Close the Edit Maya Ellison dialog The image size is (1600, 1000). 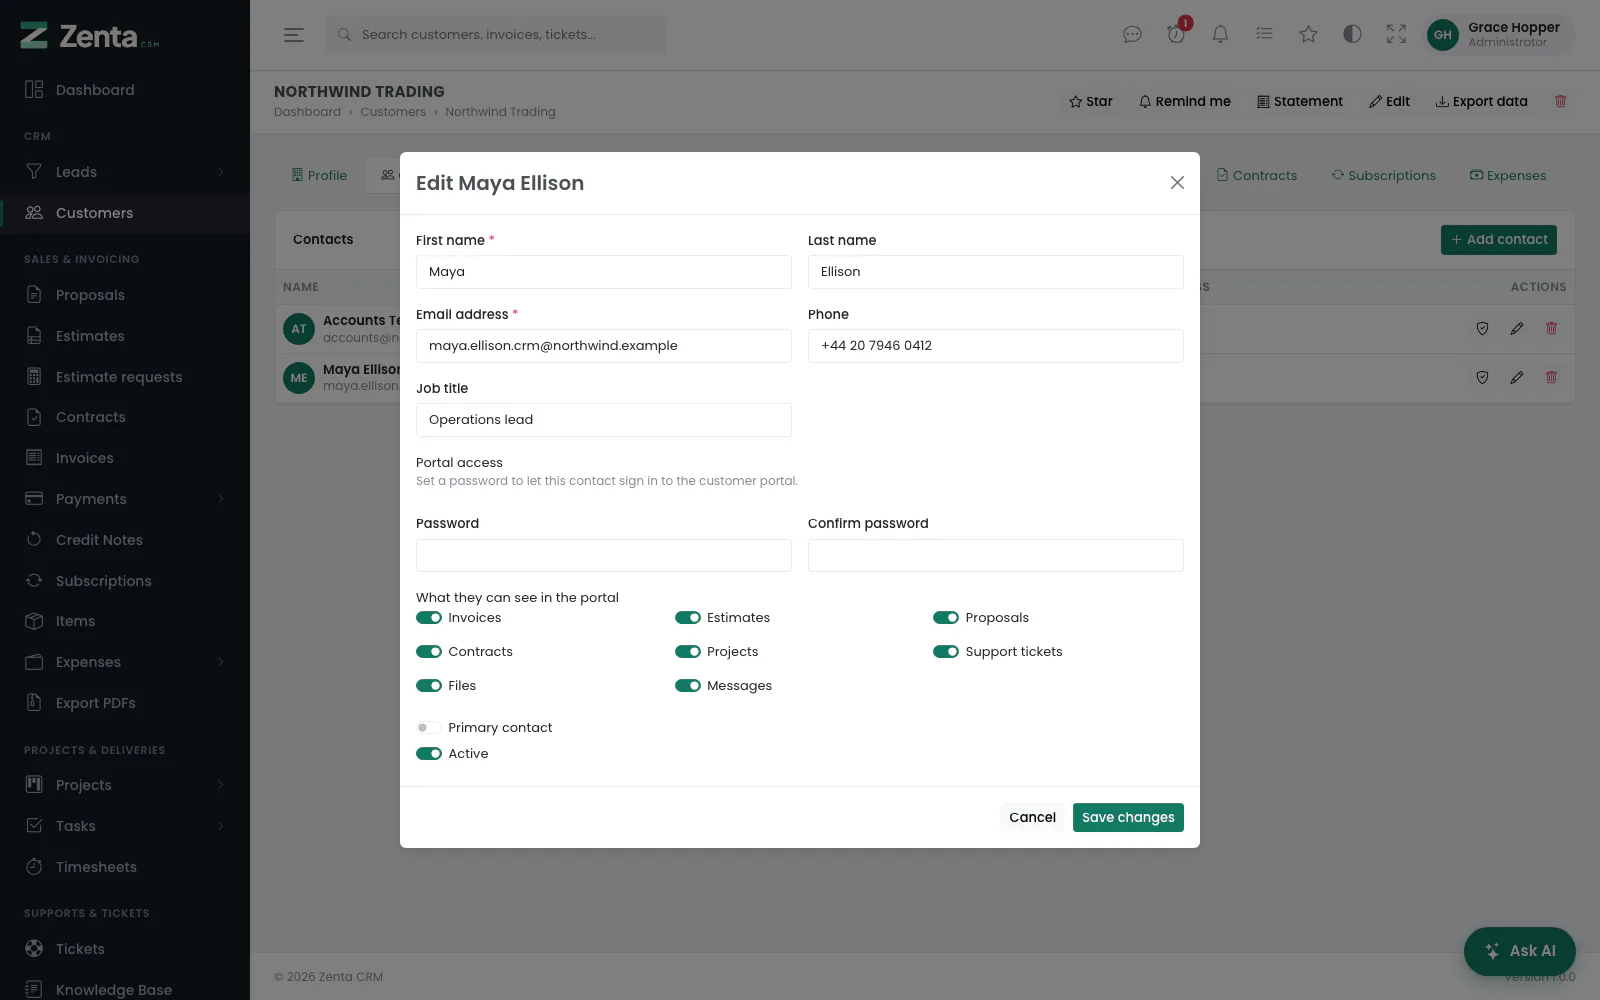pyautogui.click(x=1177, y=183)
